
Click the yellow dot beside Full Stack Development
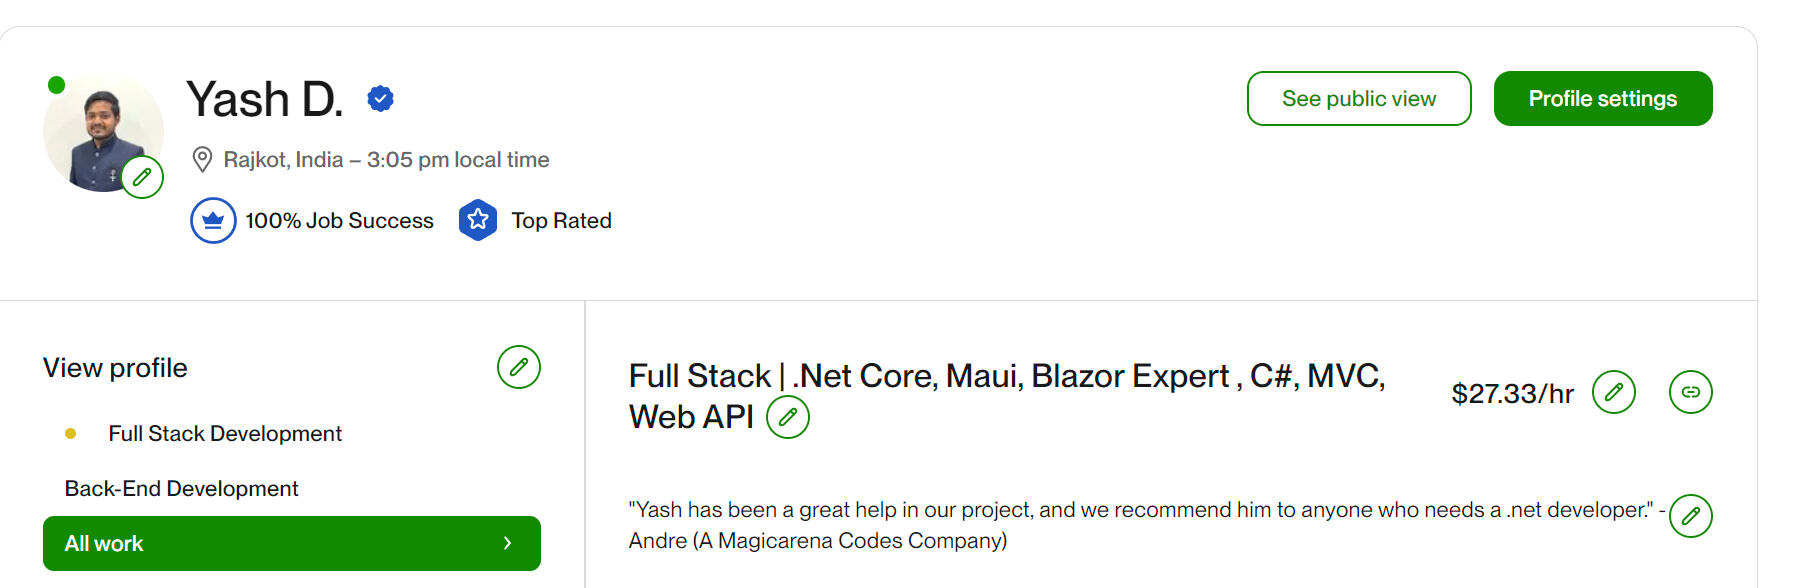point(70,434)
